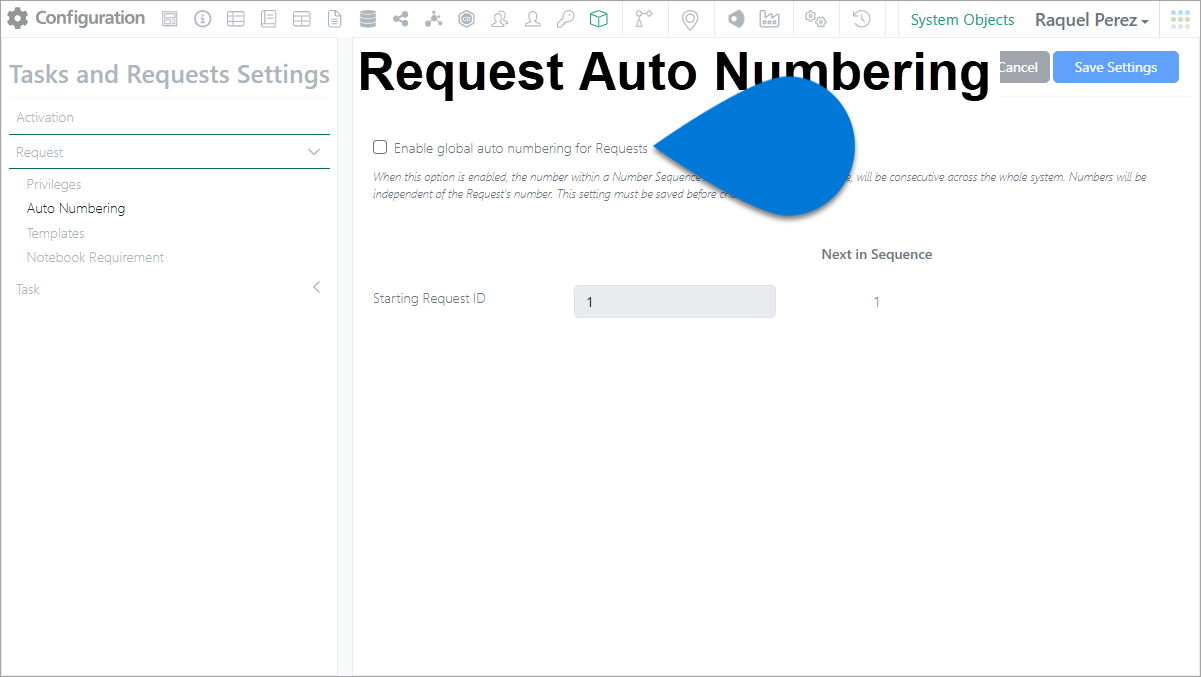Open the apps grid icon

coord(1180,19)
